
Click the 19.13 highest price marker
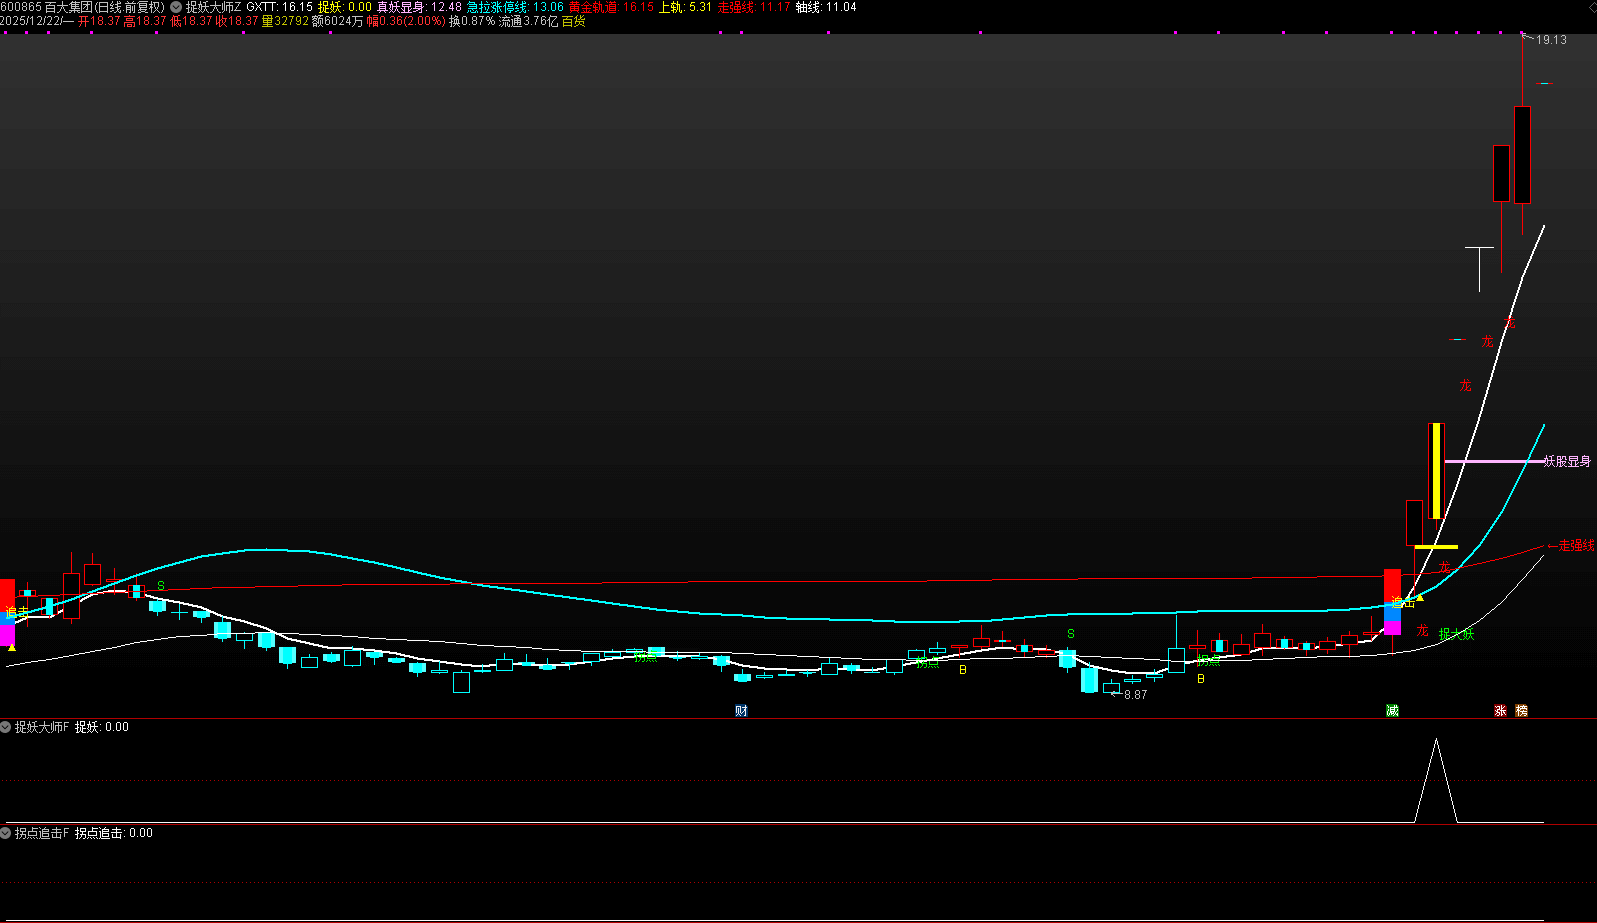[1551, 40]
